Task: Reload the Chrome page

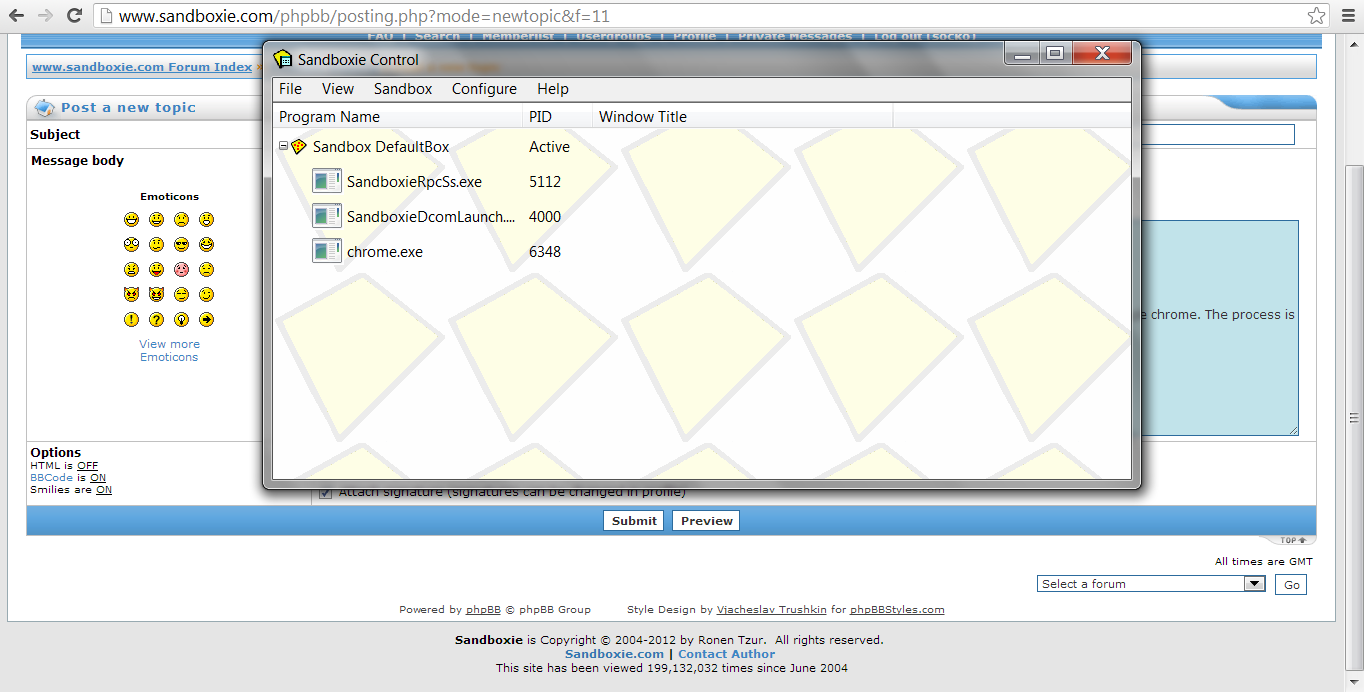Action: (x=74, y=16)
